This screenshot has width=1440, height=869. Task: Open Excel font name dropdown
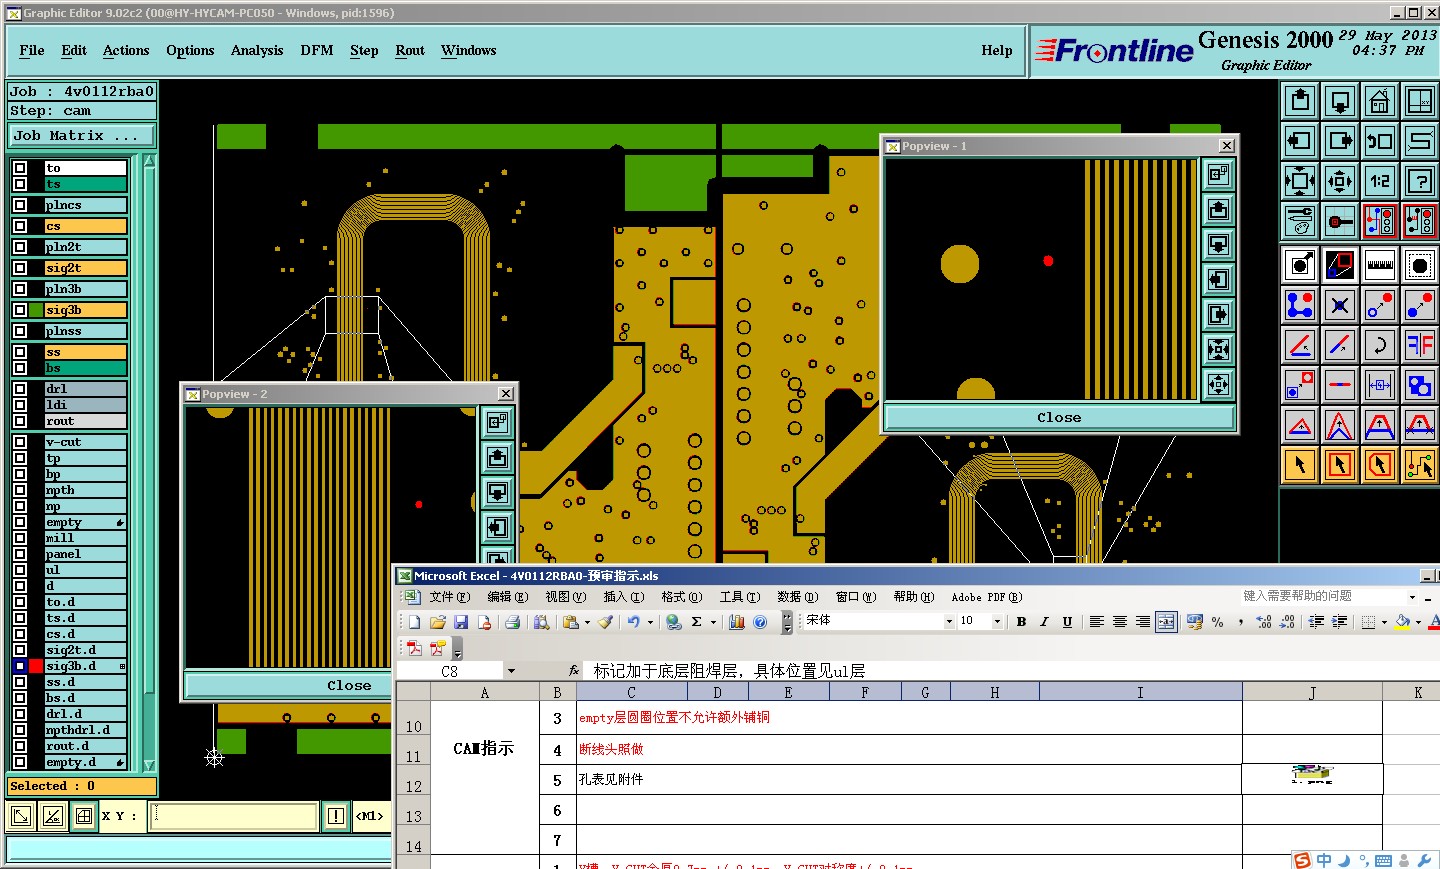click(949, 622)
